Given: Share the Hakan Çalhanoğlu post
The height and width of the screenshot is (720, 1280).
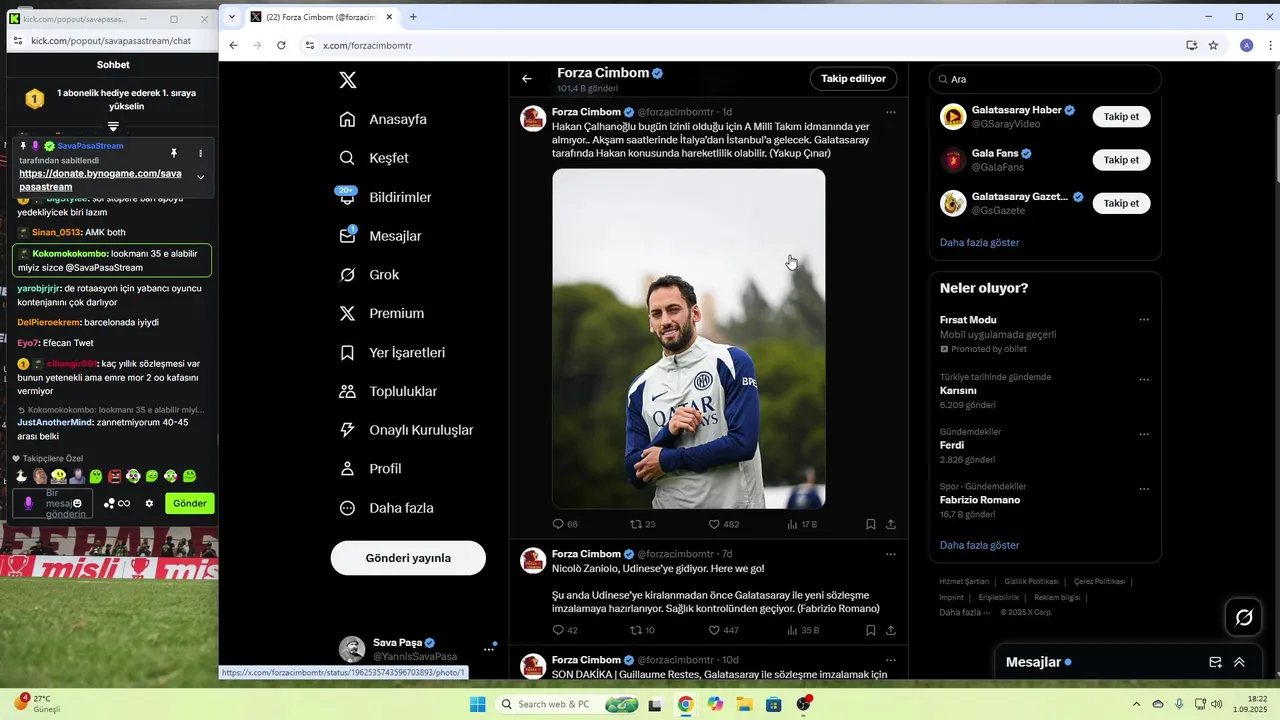Looking at the screenshot, I should pyautogui.click(x=891, y=524).
